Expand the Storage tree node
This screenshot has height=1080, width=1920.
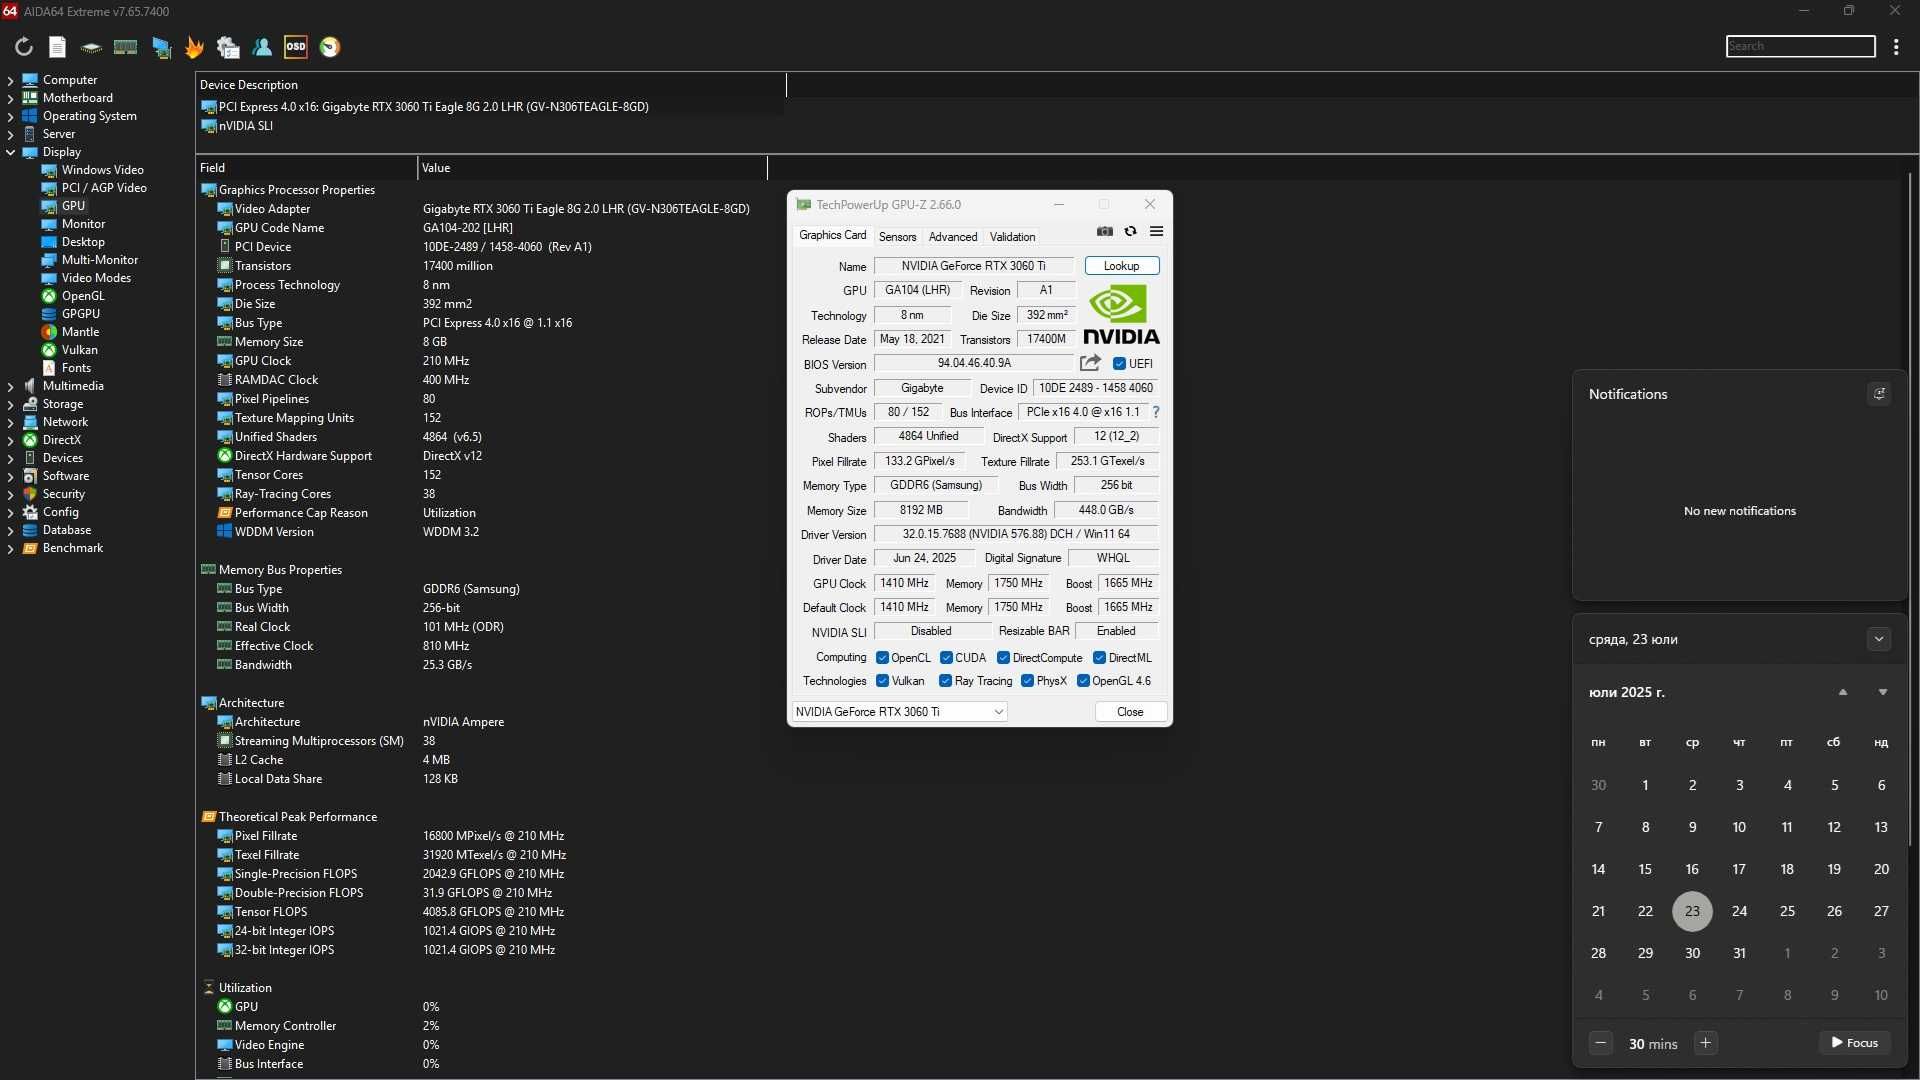tap(10, 404)
